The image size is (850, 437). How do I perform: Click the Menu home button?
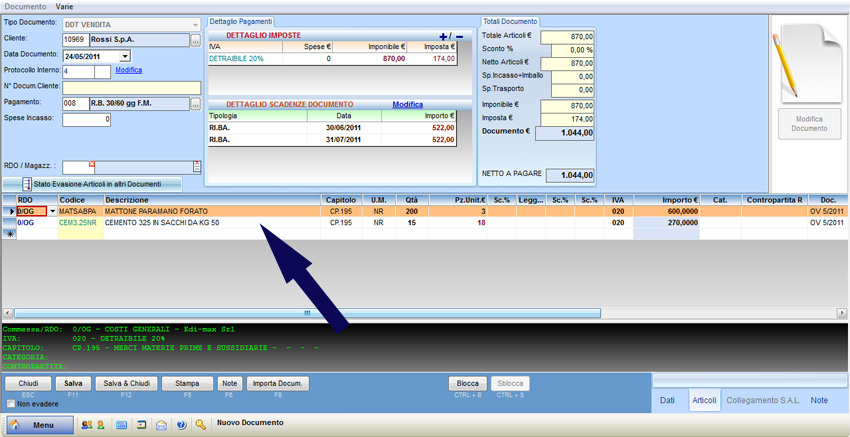tap(40, 425)
